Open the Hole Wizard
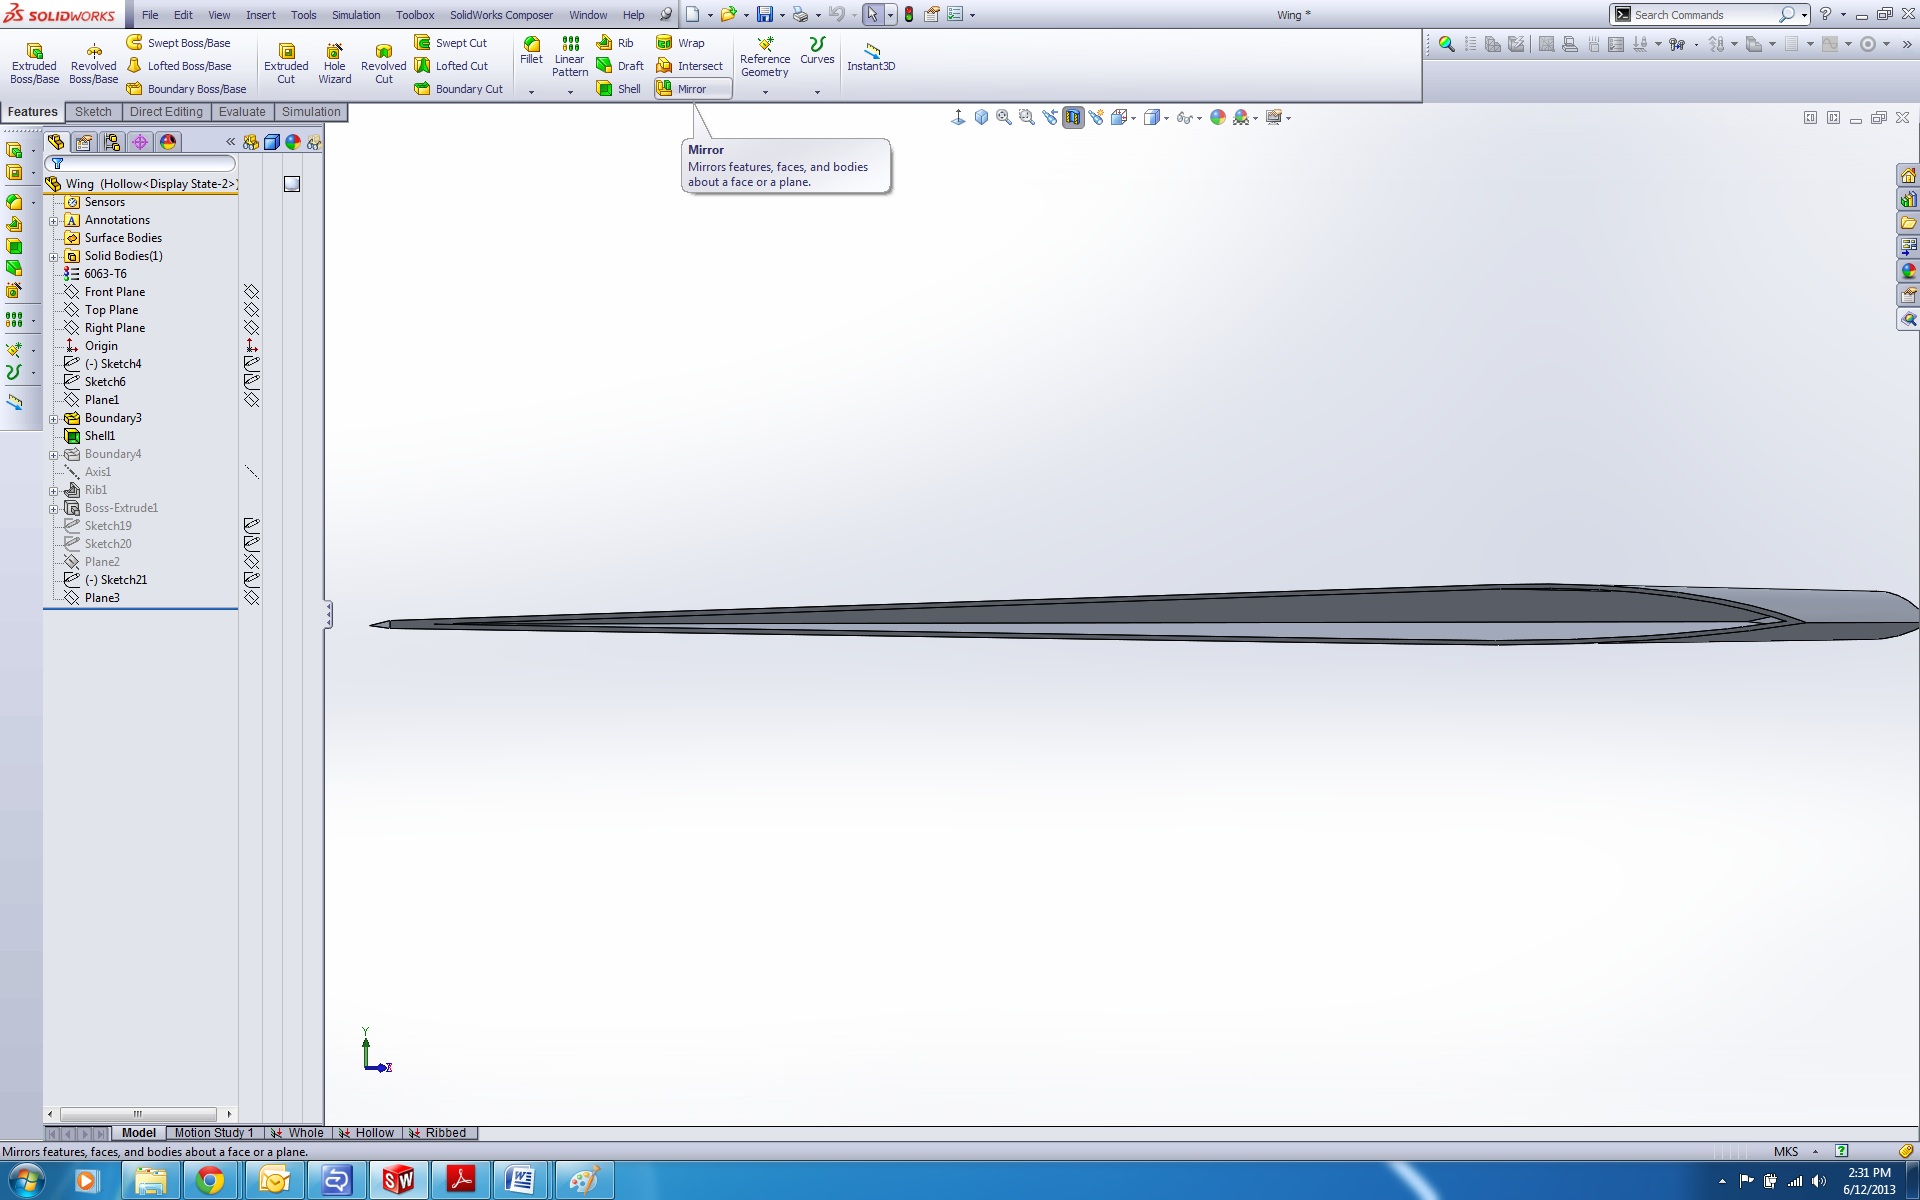The width and height of the screenshot is (1920, 1200). click(x=334, y=64)
